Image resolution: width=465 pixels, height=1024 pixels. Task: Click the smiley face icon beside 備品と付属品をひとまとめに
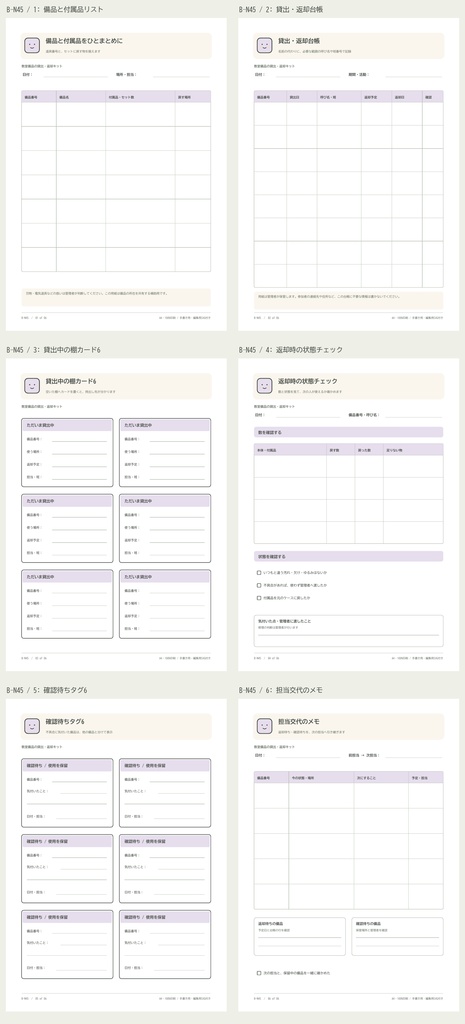(x=32, y=46)
